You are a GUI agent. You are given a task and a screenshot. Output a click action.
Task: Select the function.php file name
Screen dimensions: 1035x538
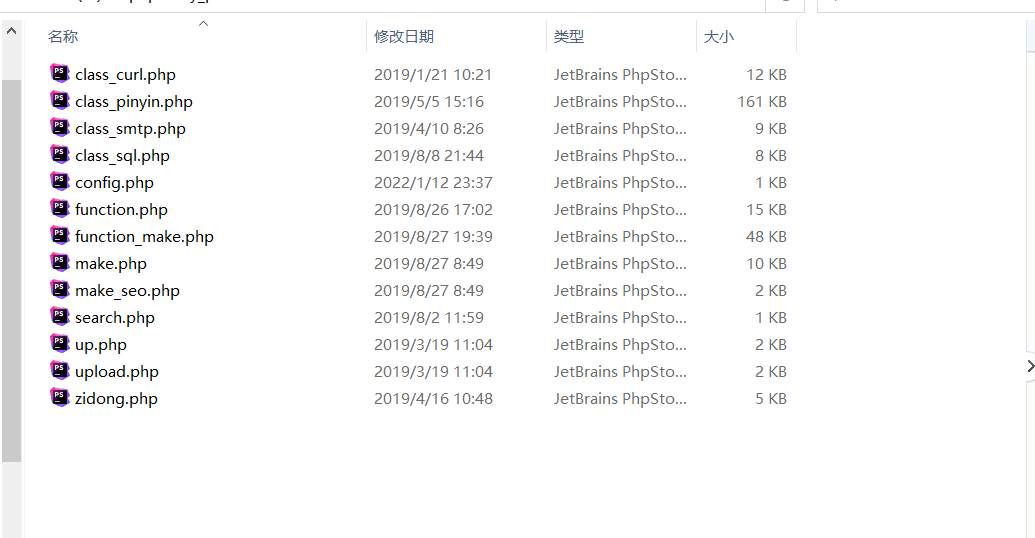pyautogui.click(x=121, y=209)
